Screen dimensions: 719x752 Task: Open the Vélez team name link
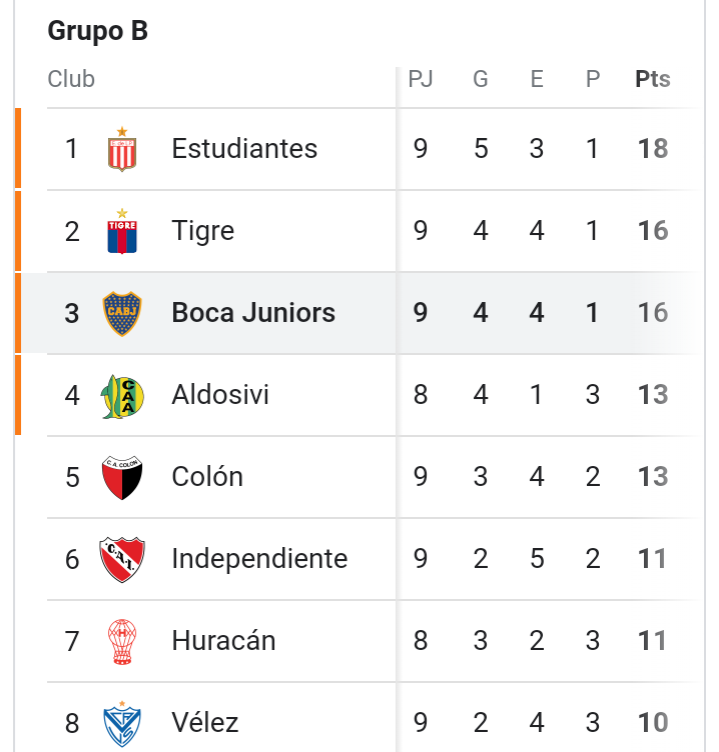tap(205, 722)
